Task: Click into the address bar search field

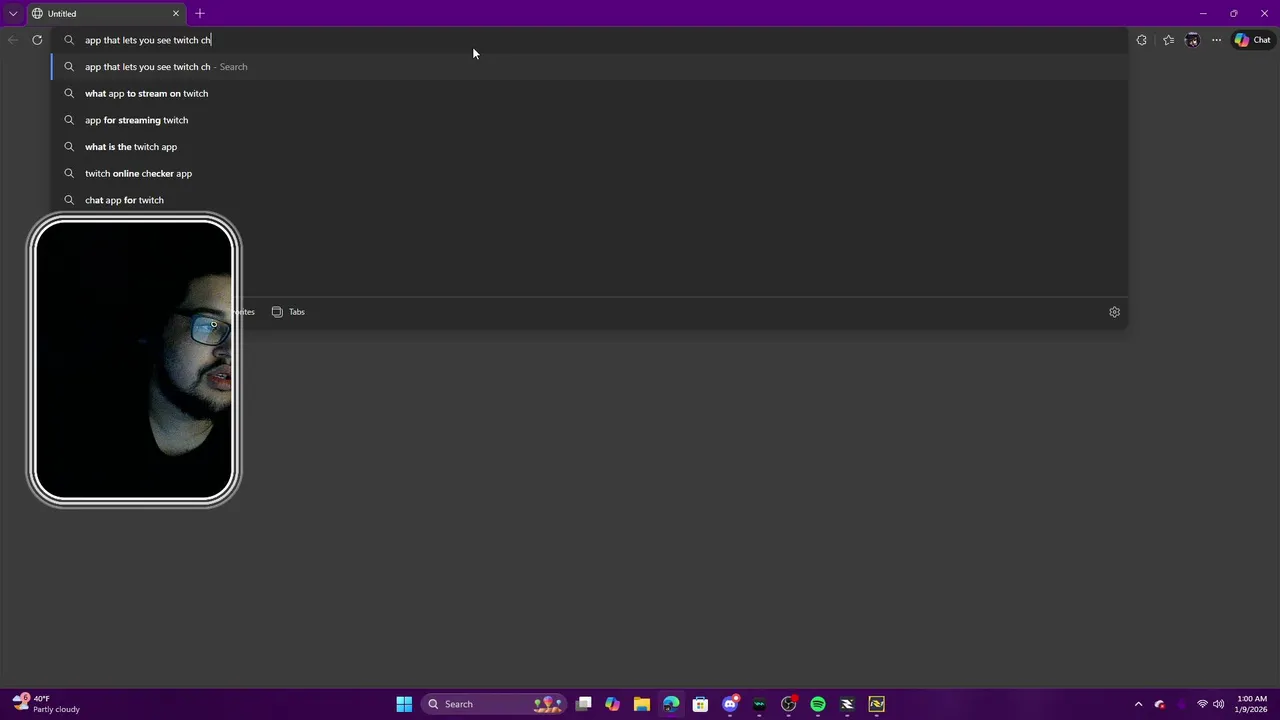Action: click(x=590, y=40)
